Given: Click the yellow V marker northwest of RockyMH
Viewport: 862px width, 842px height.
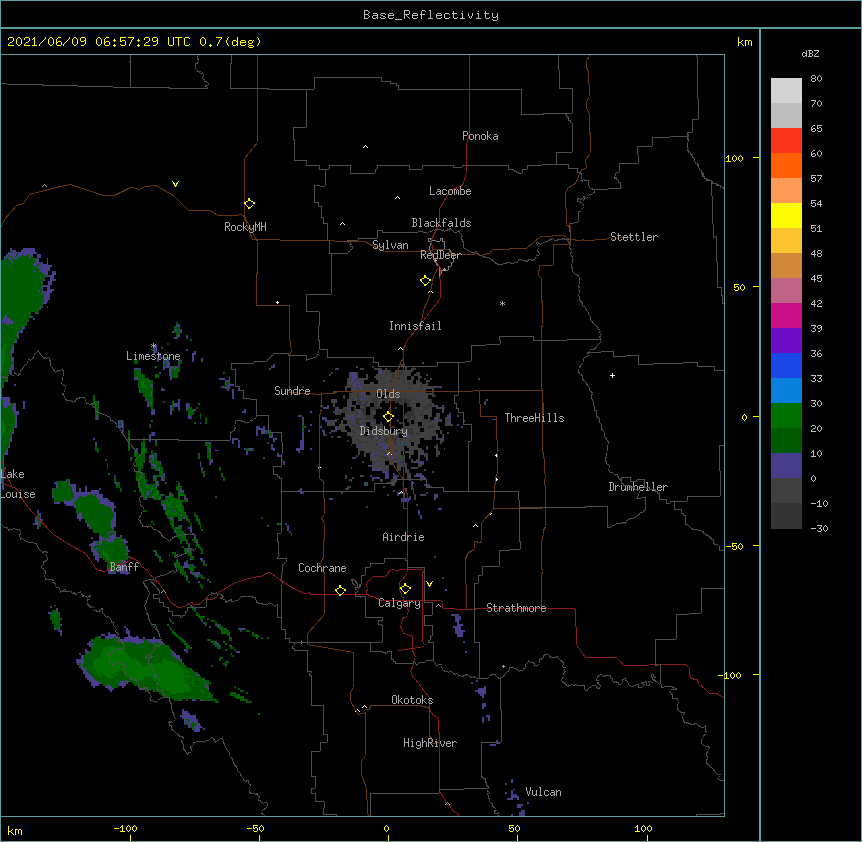Looking at the screenshot, I should [x=175, y=184].
